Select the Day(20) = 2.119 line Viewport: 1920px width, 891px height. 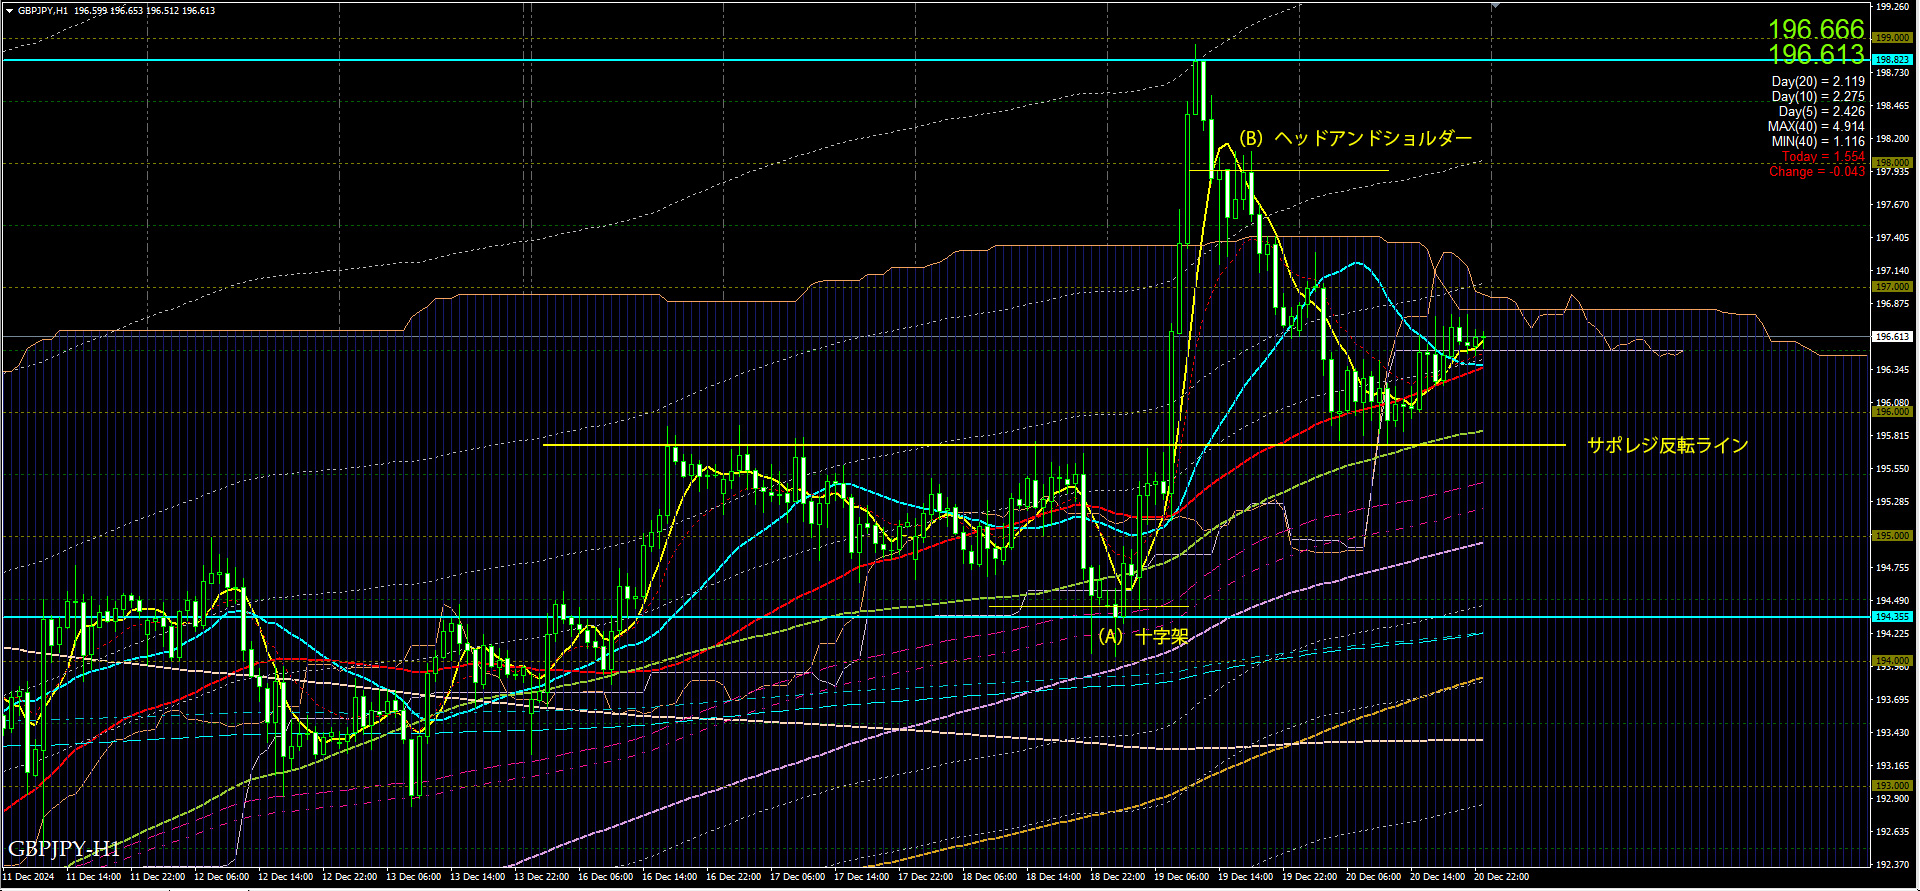1818,81
